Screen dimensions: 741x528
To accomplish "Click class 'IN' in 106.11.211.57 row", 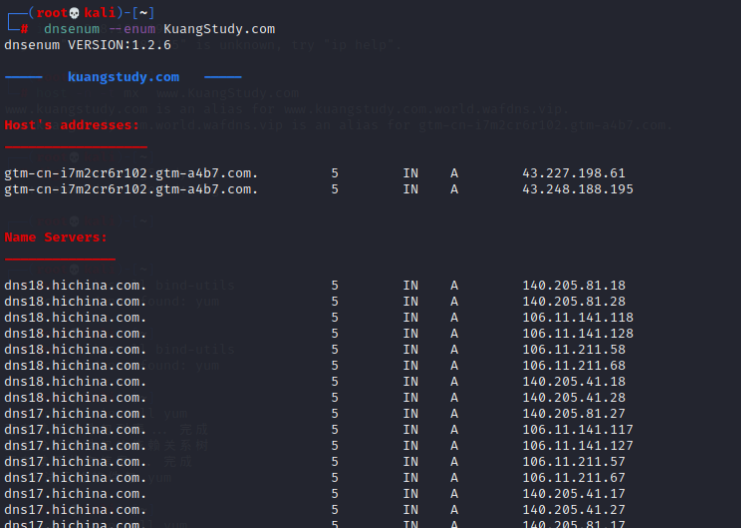I will coord(411,462).
